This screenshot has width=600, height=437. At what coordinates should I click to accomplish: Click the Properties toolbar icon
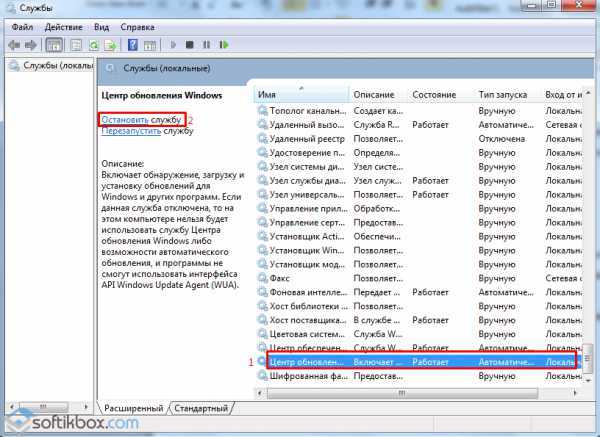pos(76,45)
